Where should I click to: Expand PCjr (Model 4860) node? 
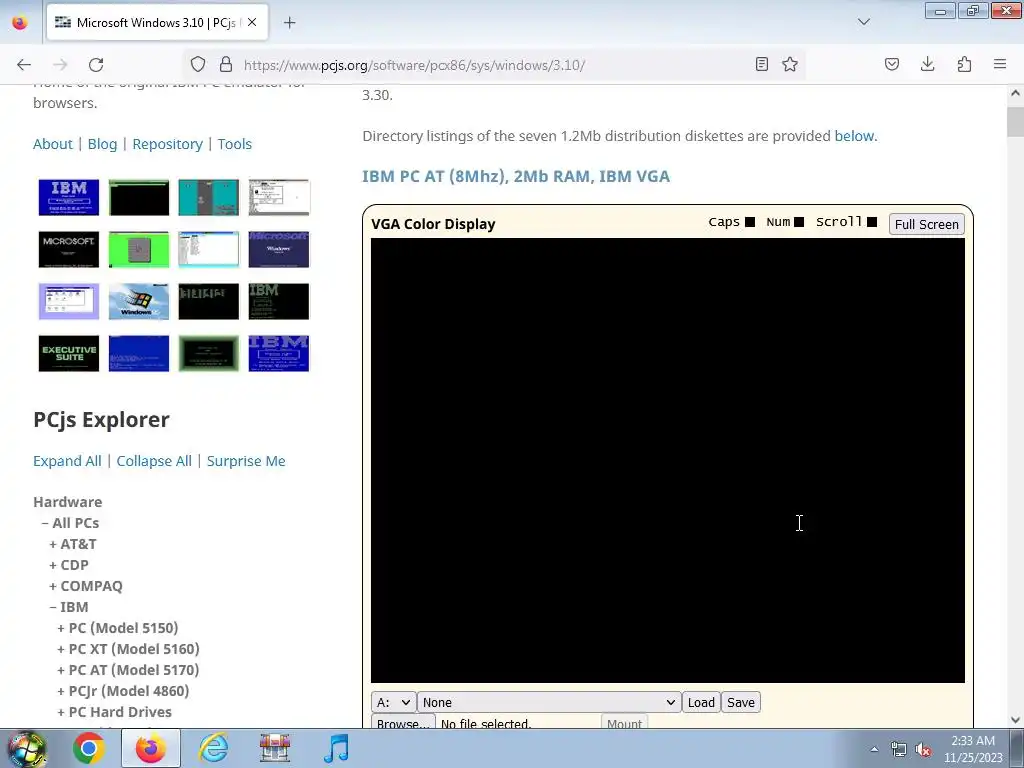pos(123,691)
